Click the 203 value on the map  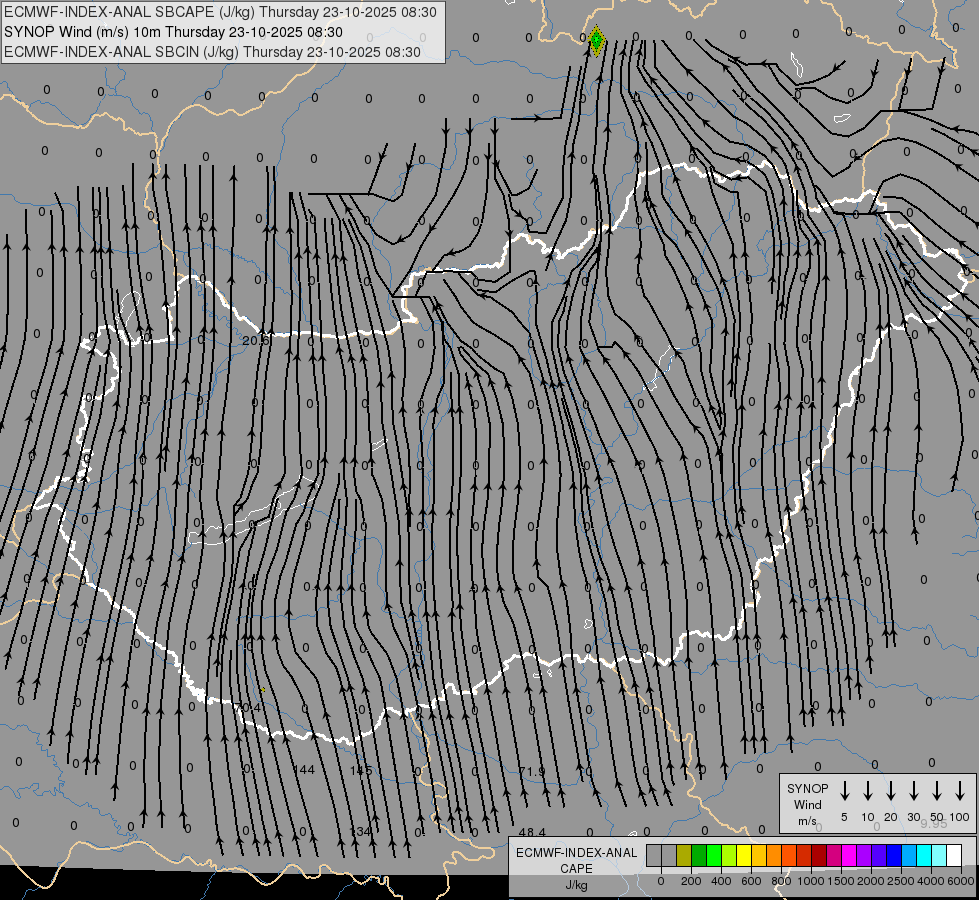[x=255, y=341]
